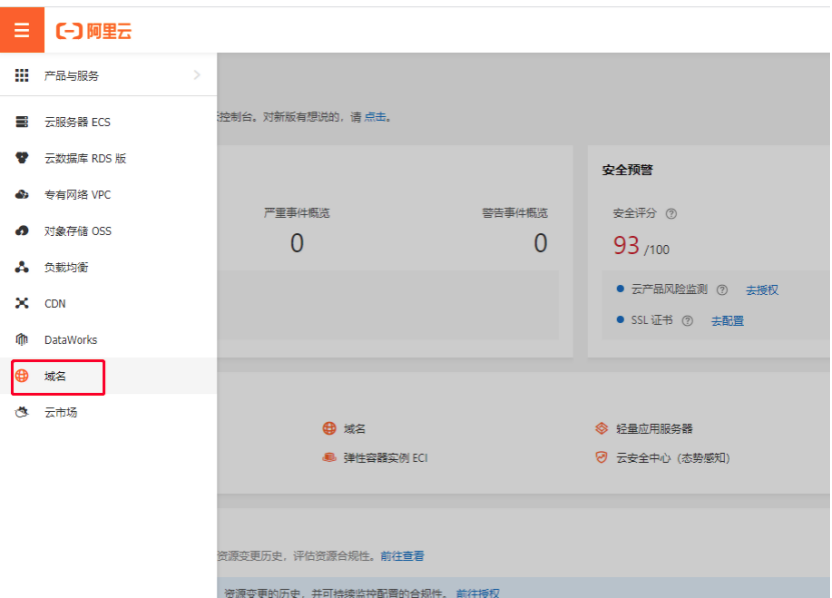Click the 去配置 link
Screen dimensions: 832x598
727,320
